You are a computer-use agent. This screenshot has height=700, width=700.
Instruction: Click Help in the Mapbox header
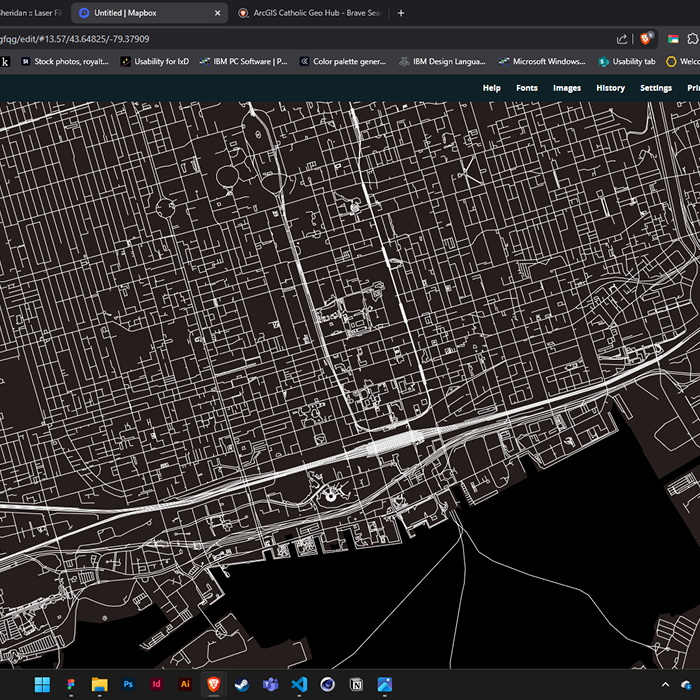pos(491,88)
